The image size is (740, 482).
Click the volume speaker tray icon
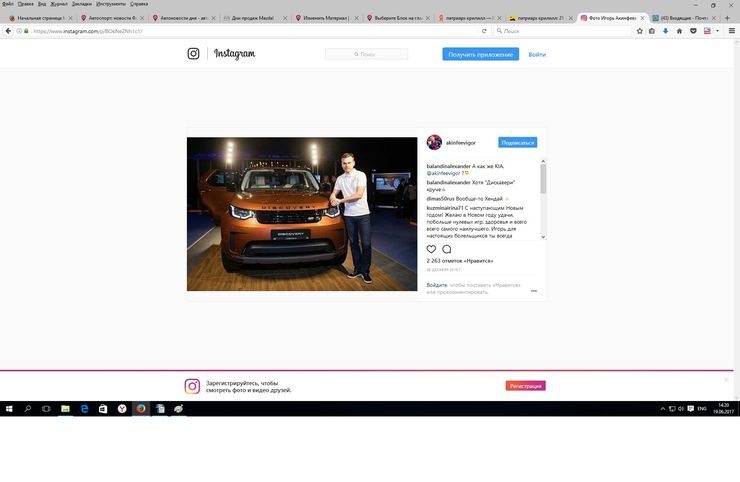[681, 409]
